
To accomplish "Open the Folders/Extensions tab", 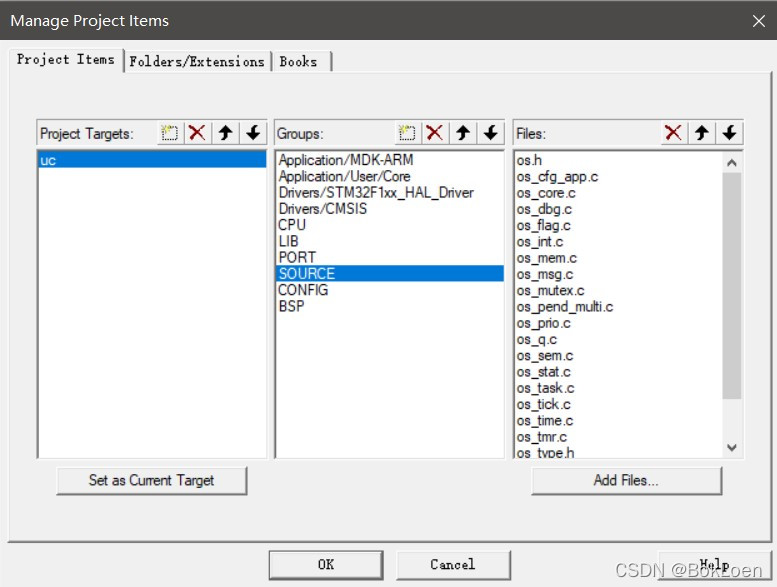I will click(197, 61).
